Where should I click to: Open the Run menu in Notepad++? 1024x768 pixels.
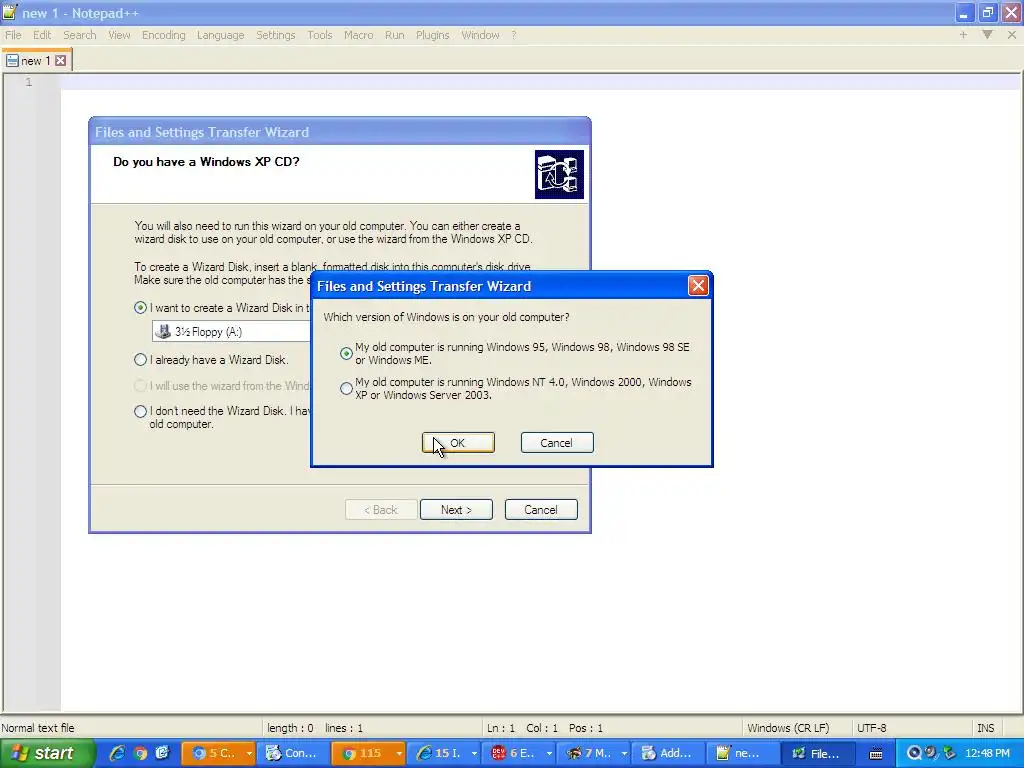[394, 35]
